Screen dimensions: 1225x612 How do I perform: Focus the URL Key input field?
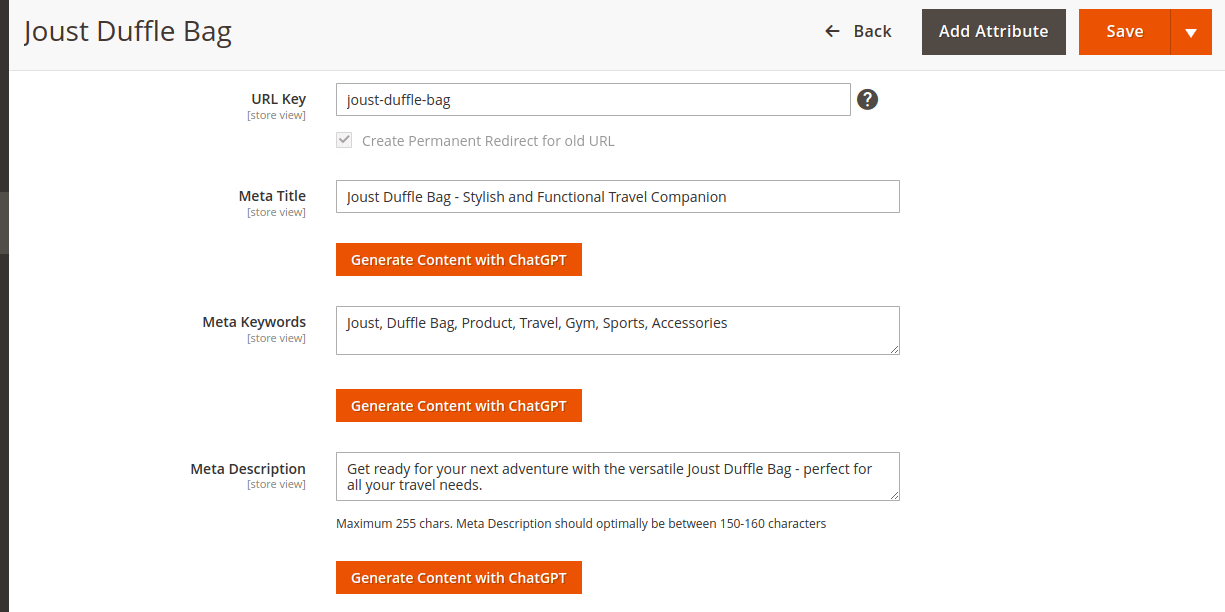point(593,100)
